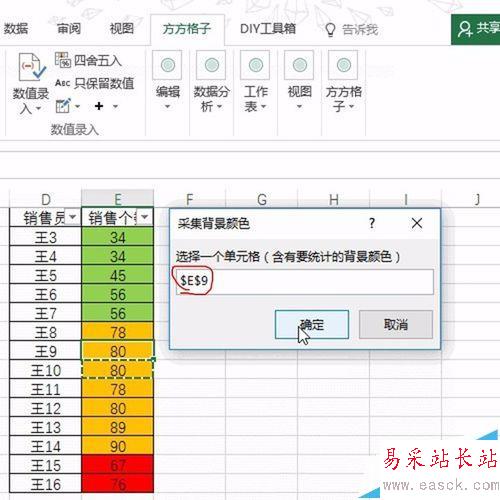Click the dialog help question mark

pyautogui.click(x=372, y=223)
